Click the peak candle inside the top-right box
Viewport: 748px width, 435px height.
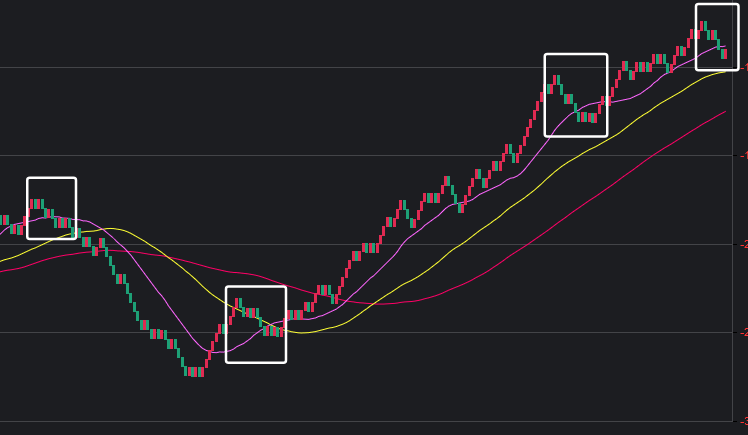coord(703,26)
